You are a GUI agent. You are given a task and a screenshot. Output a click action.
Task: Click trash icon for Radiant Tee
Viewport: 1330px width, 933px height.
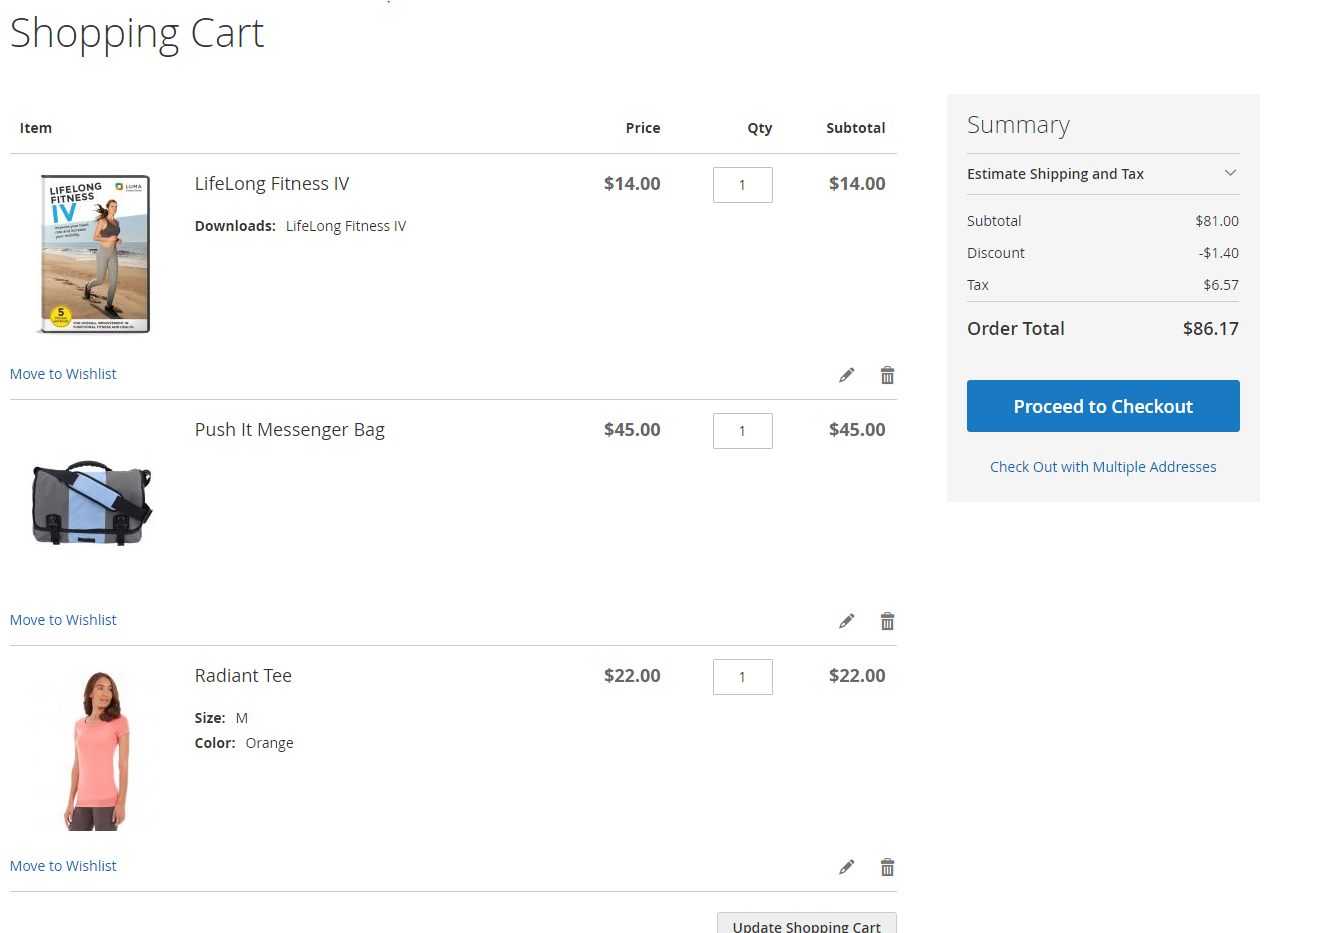coord(887,867)
